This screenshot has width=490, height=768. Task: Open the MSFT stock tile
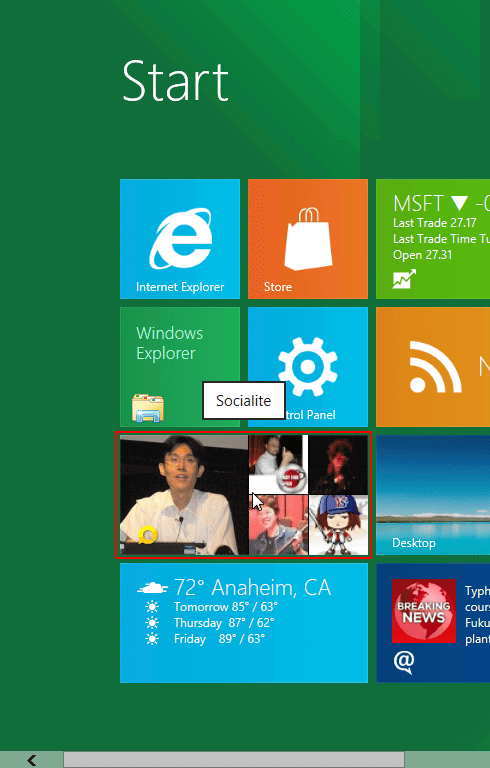click(x=433, y=239)
